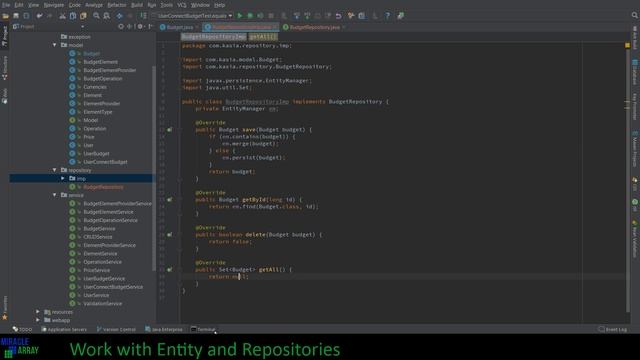Place the cursor on the 'return null;' line
This screenshot has width=640, height=360.
[229, 277]
